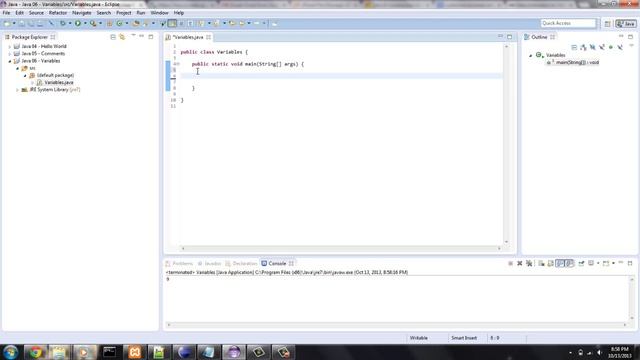Click the Windows Start button

point(11,352)
